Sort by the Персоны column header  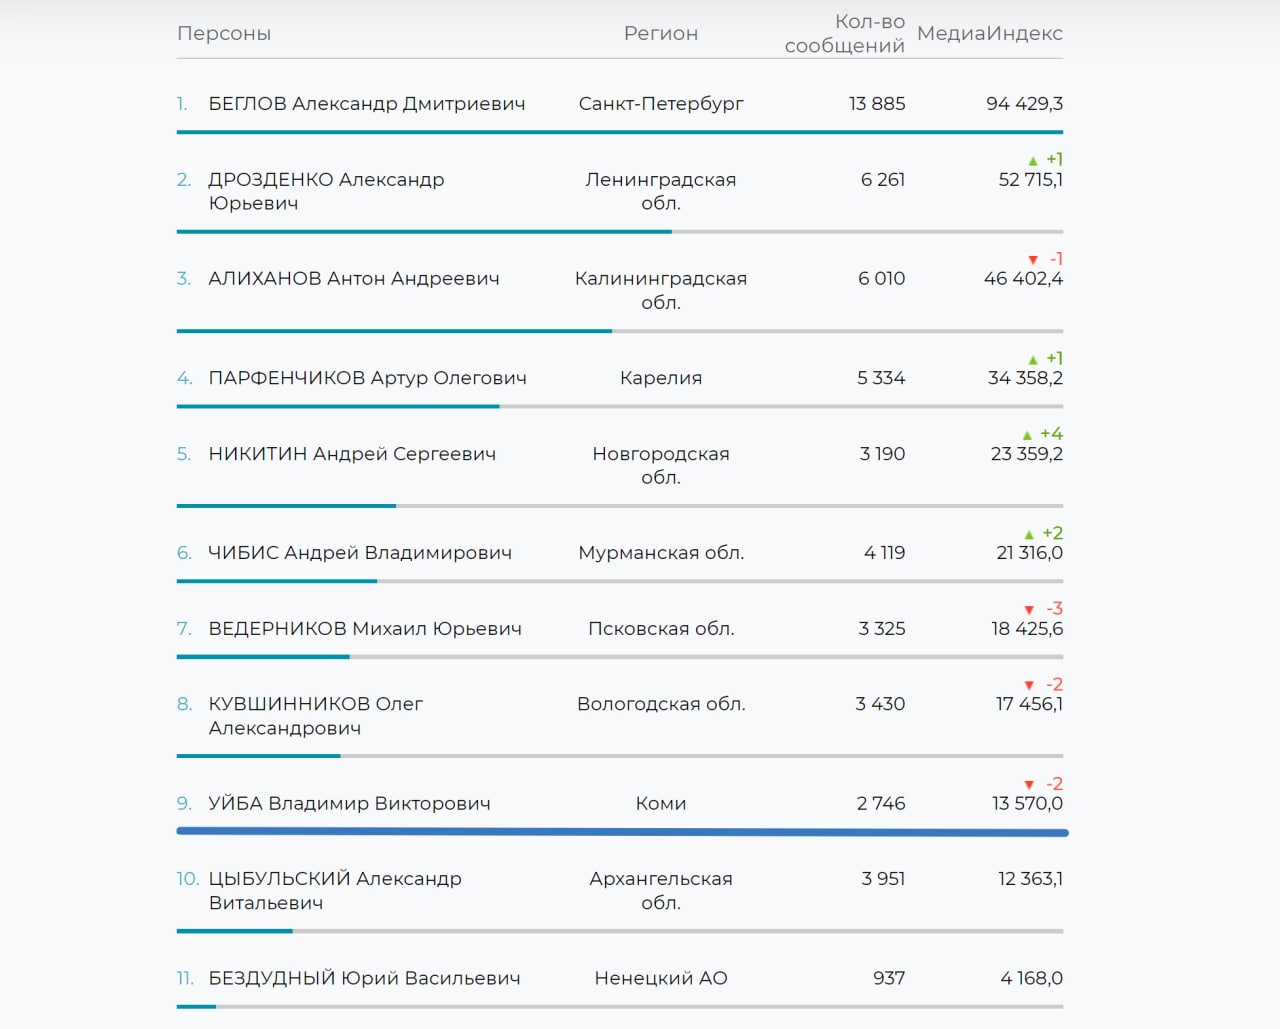[224, 33]
